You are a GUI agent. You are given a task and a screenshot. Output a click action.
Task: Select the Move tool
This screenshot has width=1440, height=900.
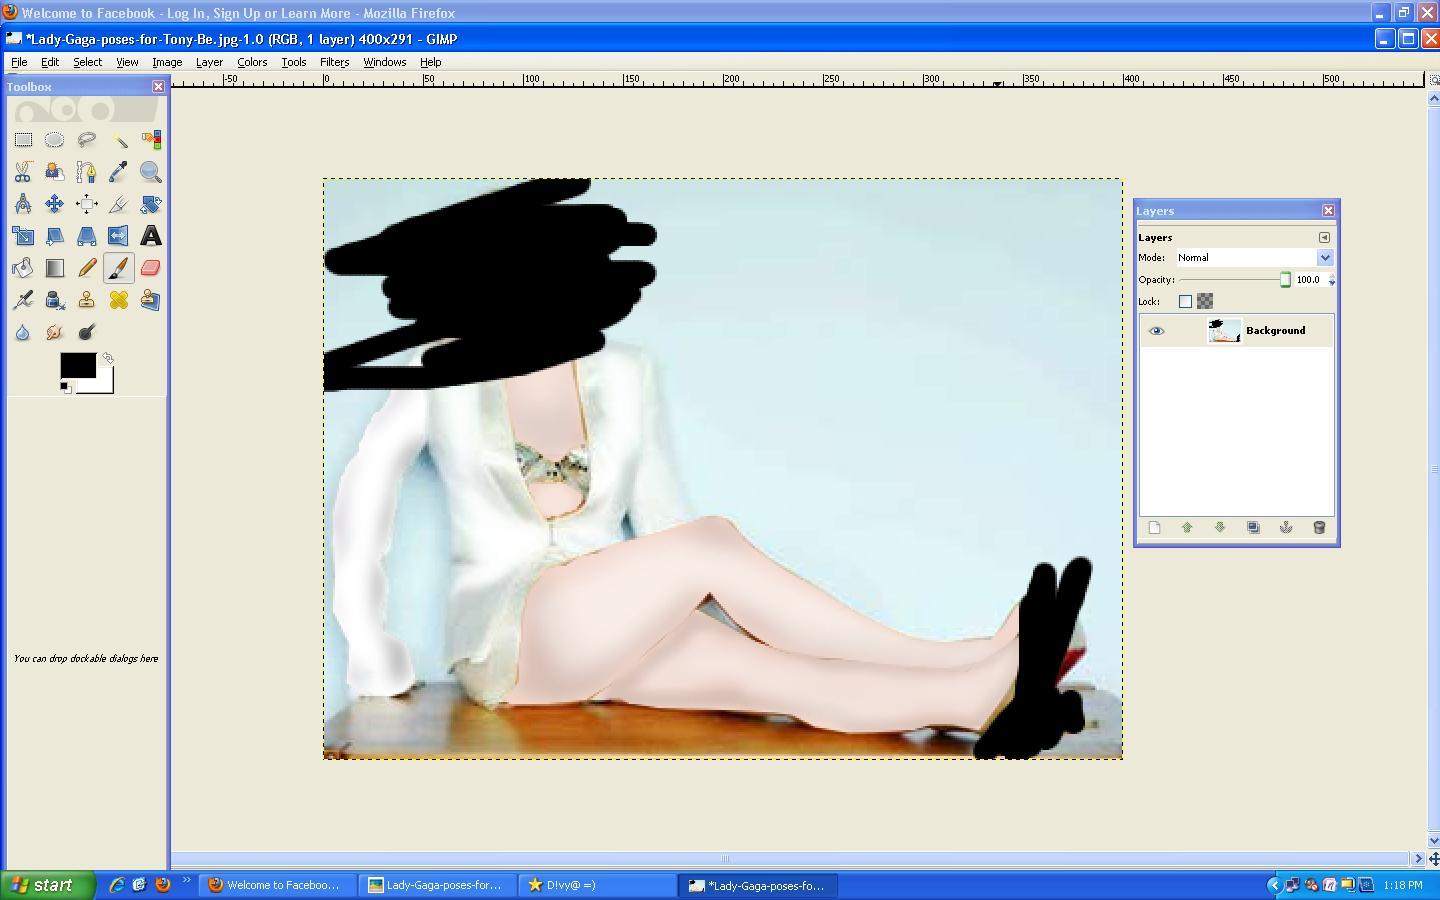pos(55,204)
